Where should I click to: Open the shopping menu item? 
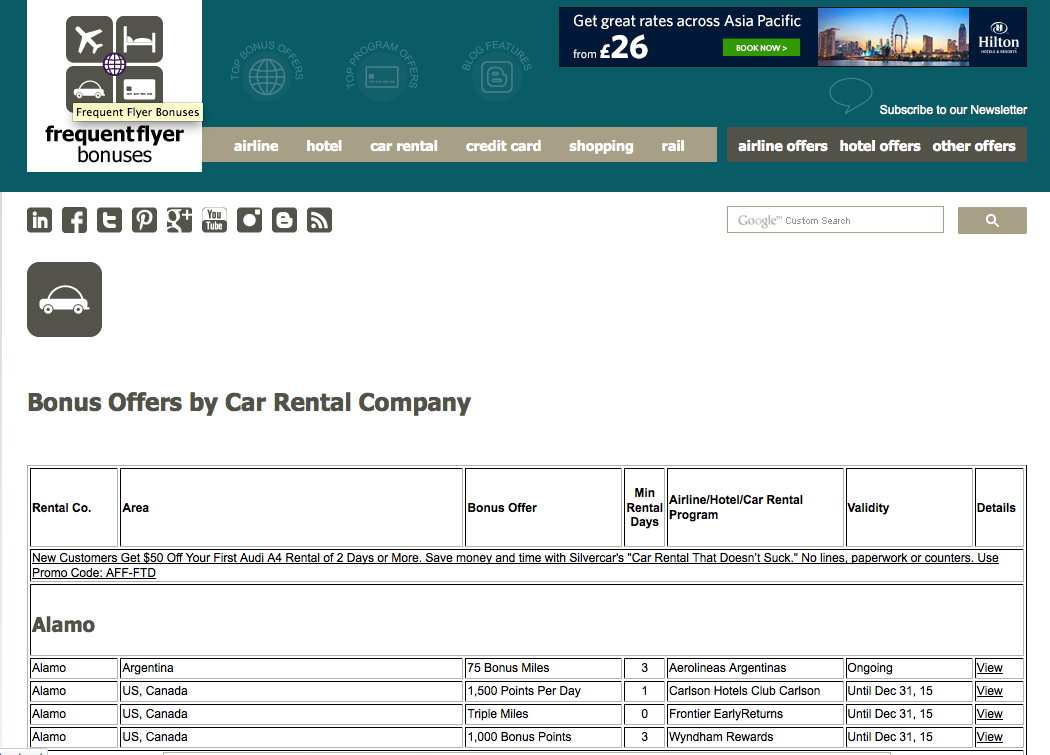[601, 146]
